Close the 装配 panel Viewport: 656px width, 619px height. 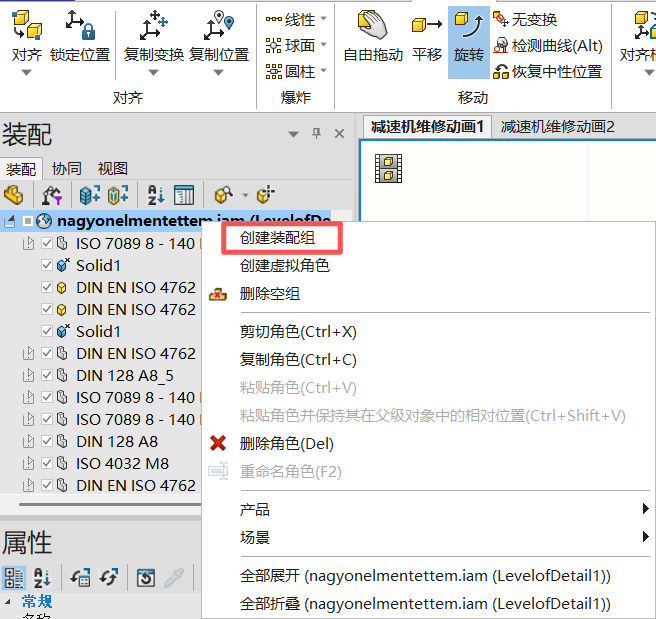(x=339, y=134)
